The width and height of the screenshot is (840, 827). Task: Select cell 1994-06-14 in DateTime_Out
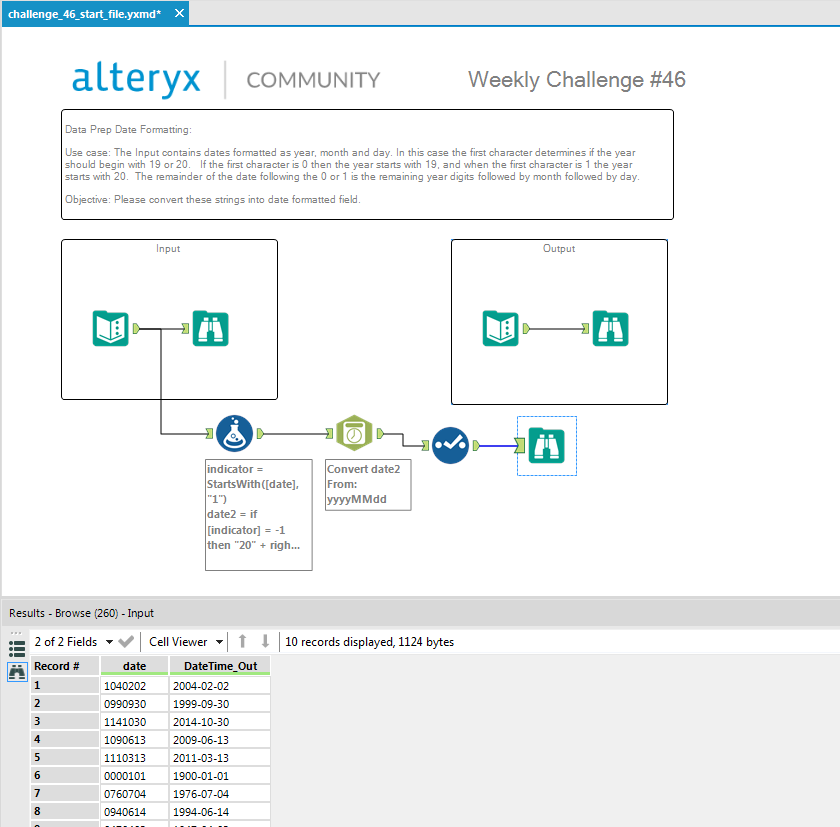[220, 812]
